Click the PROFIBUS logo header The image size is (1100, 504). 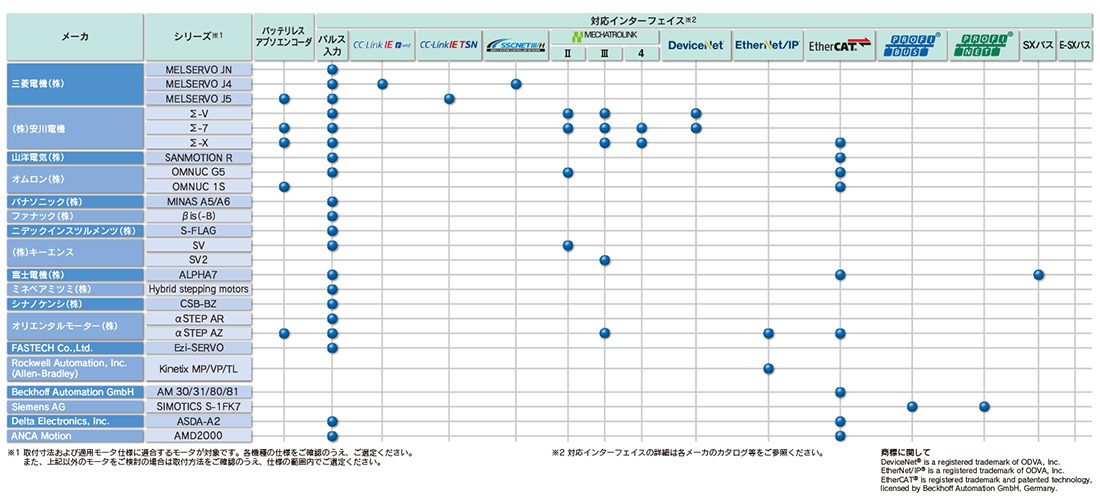912,45
